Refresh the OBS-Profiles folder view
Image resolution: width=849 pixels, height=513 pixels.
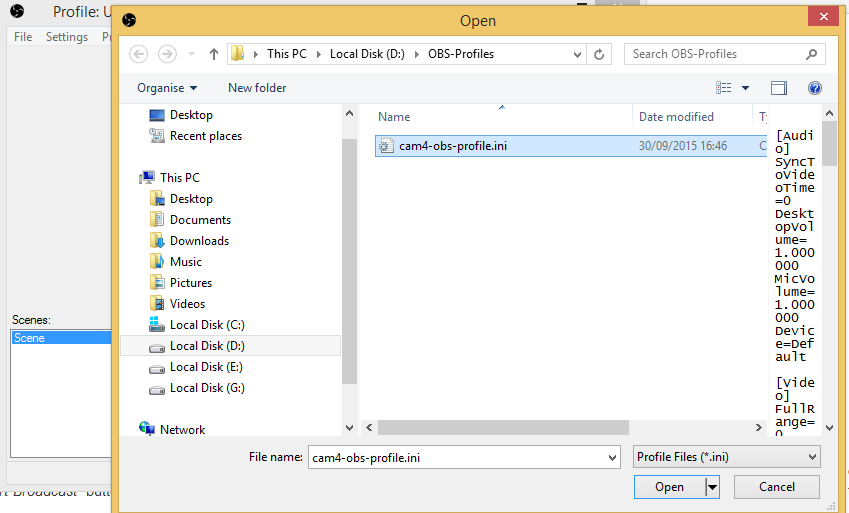[599, 54]
